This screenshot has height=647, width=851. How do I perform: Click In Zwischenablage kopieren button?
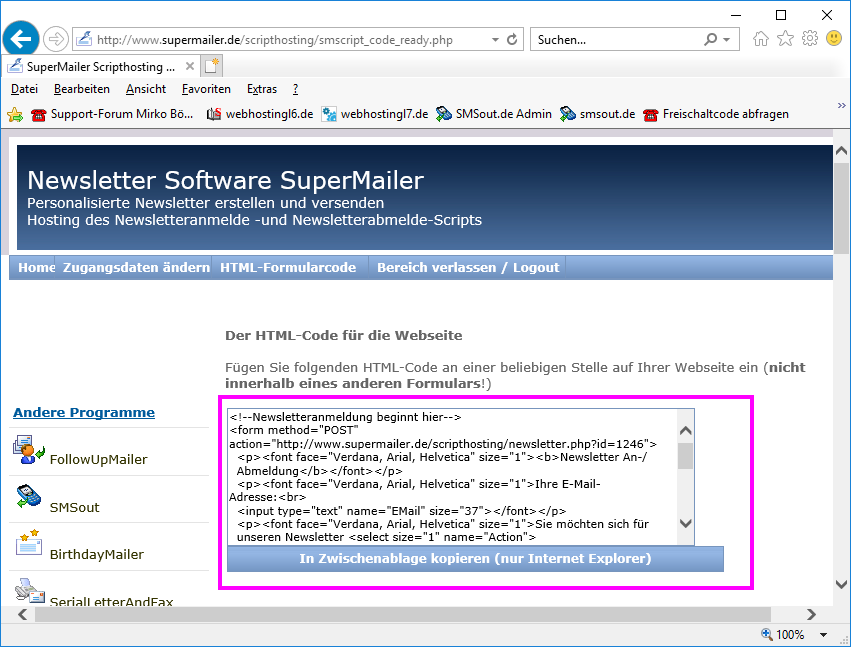click(475, 559)
